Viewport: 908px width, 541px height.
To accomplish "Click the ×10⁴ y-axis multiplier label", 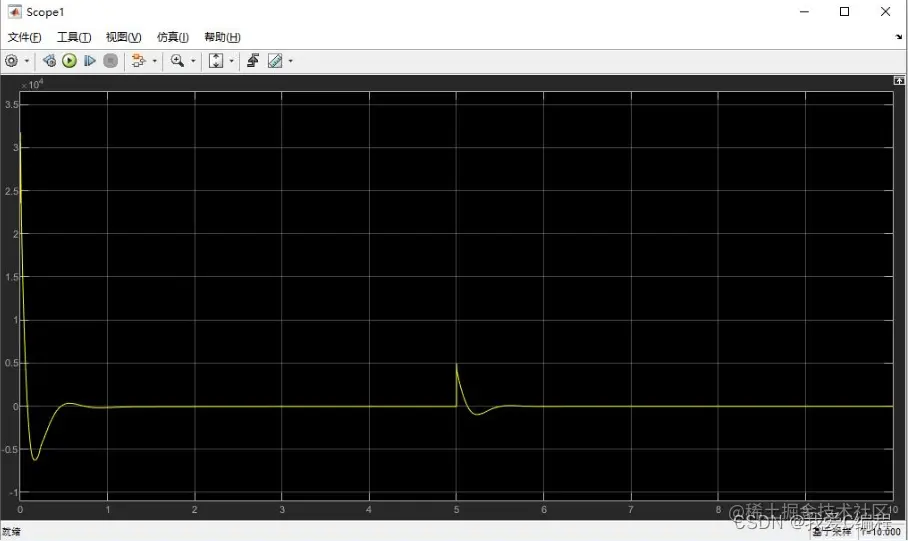I will 32,85.
